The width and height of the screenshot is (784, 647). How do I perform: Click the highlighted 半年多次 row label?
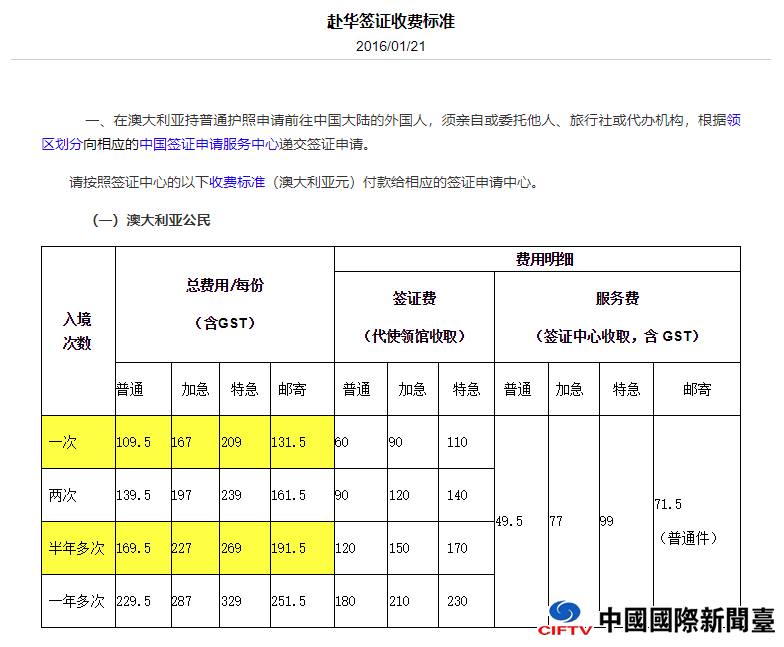click(x=78, y=548)
